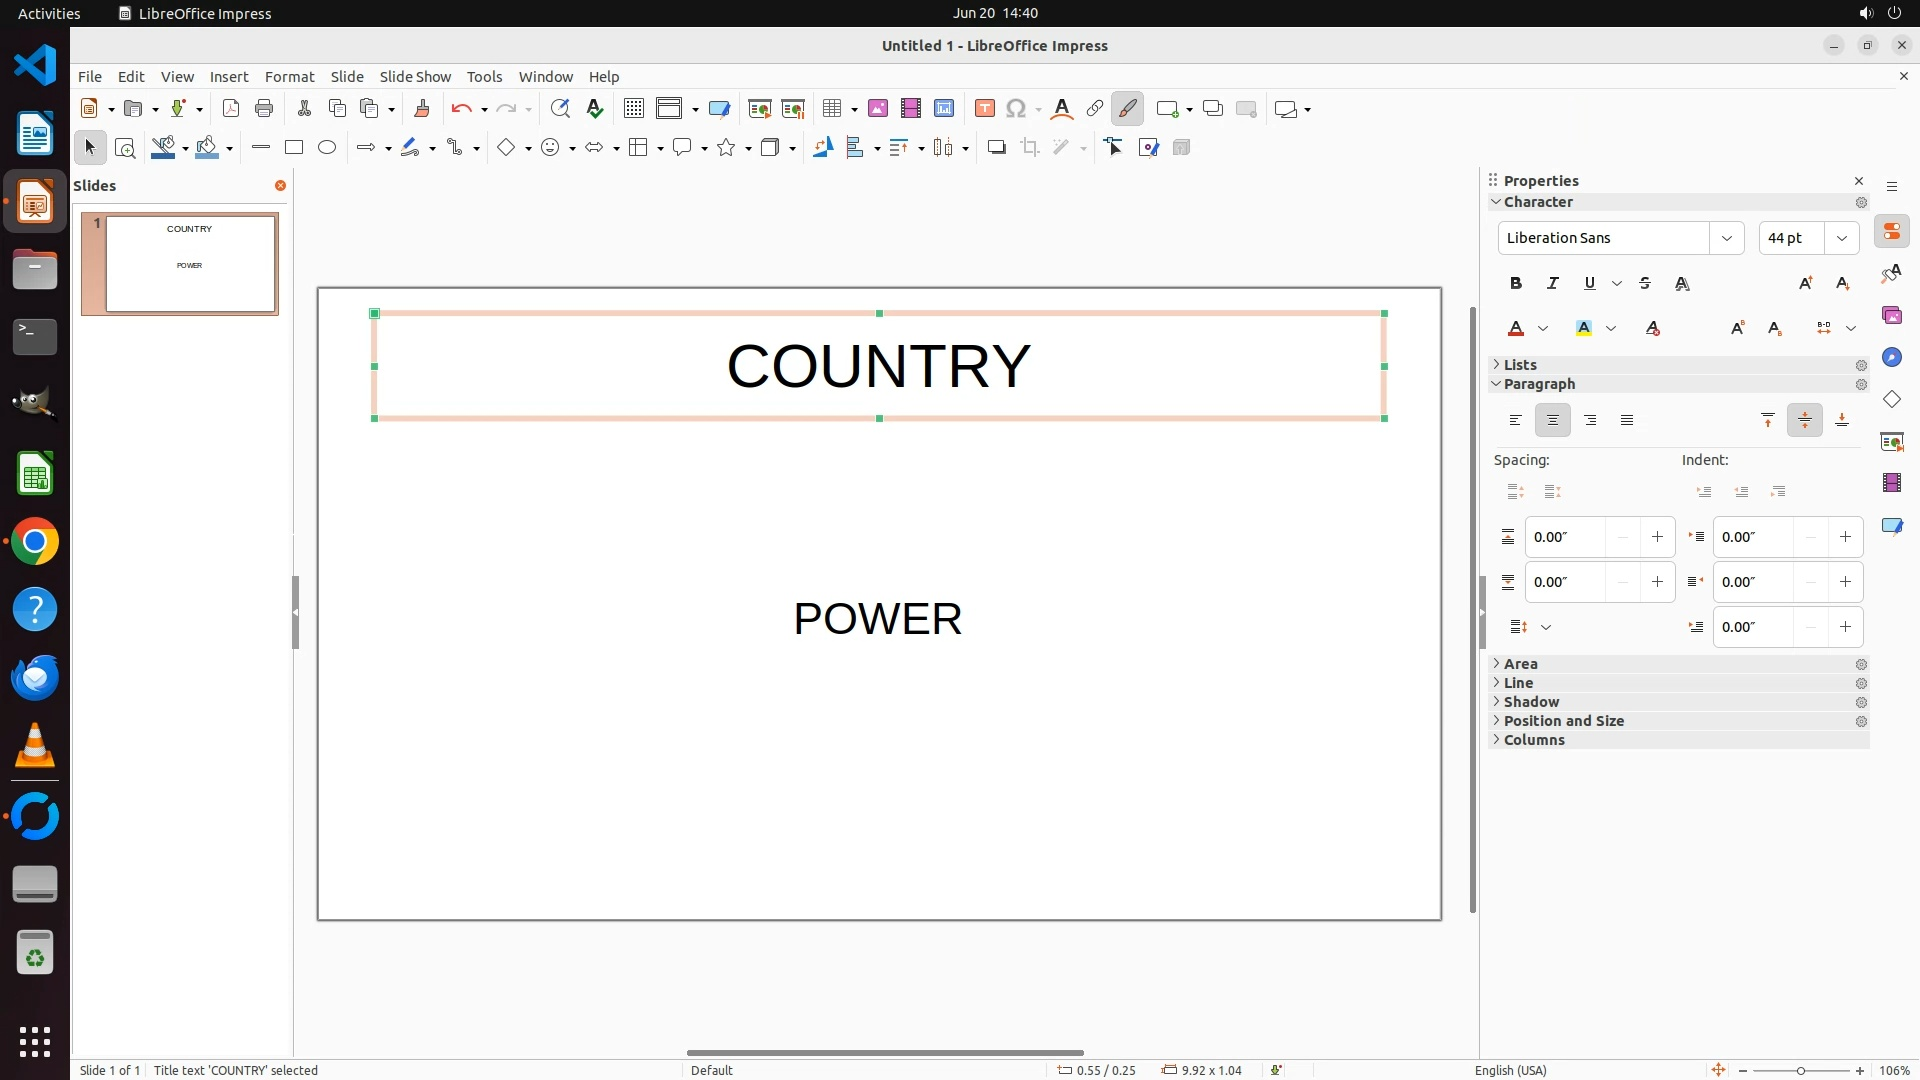This screenshot has height=1080, width=1920.
Task: Click the Insert Image toolbar icon
Action: click(x=878, y=109)
